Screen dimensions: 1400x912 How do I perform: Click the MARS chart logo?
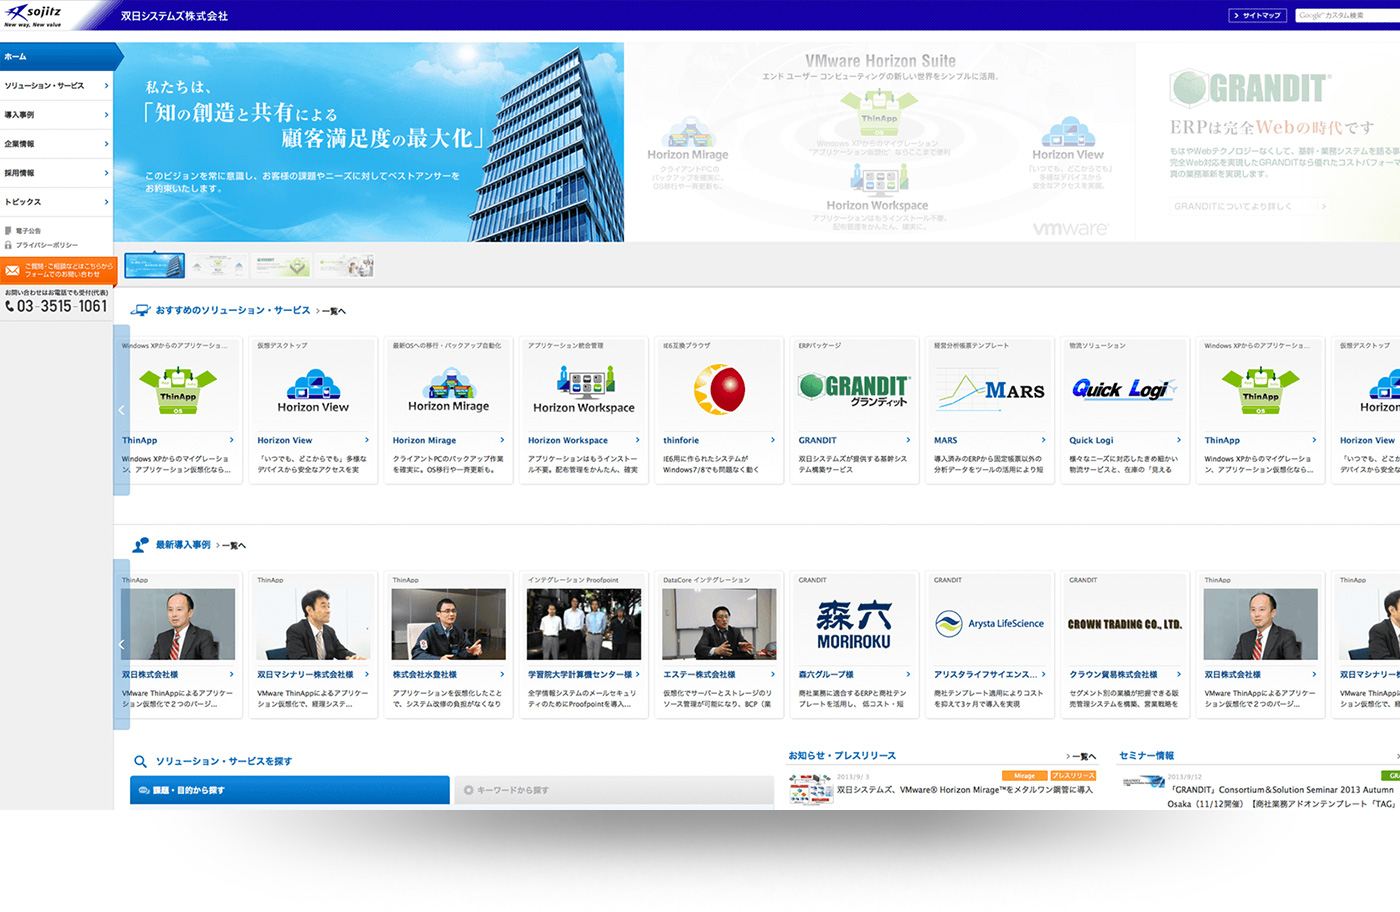(x=990, y=390)
